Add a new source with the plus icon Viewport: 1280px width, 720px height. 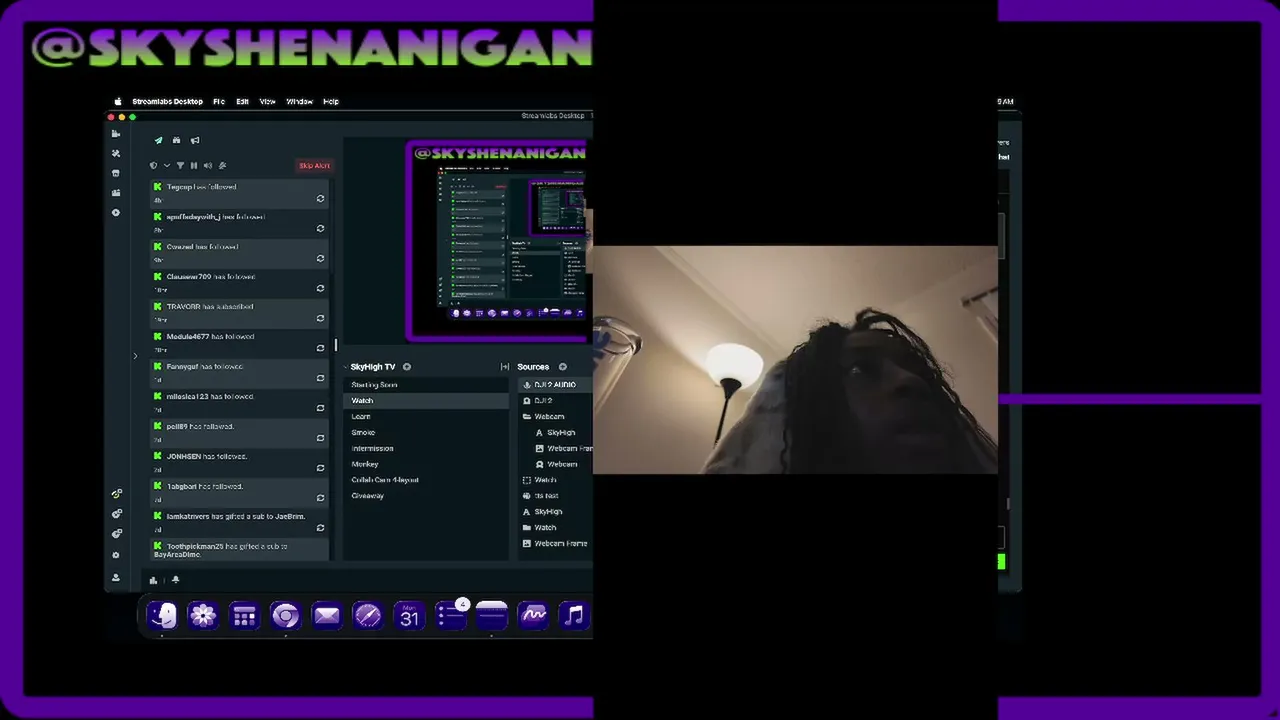(x=563, y=367)
